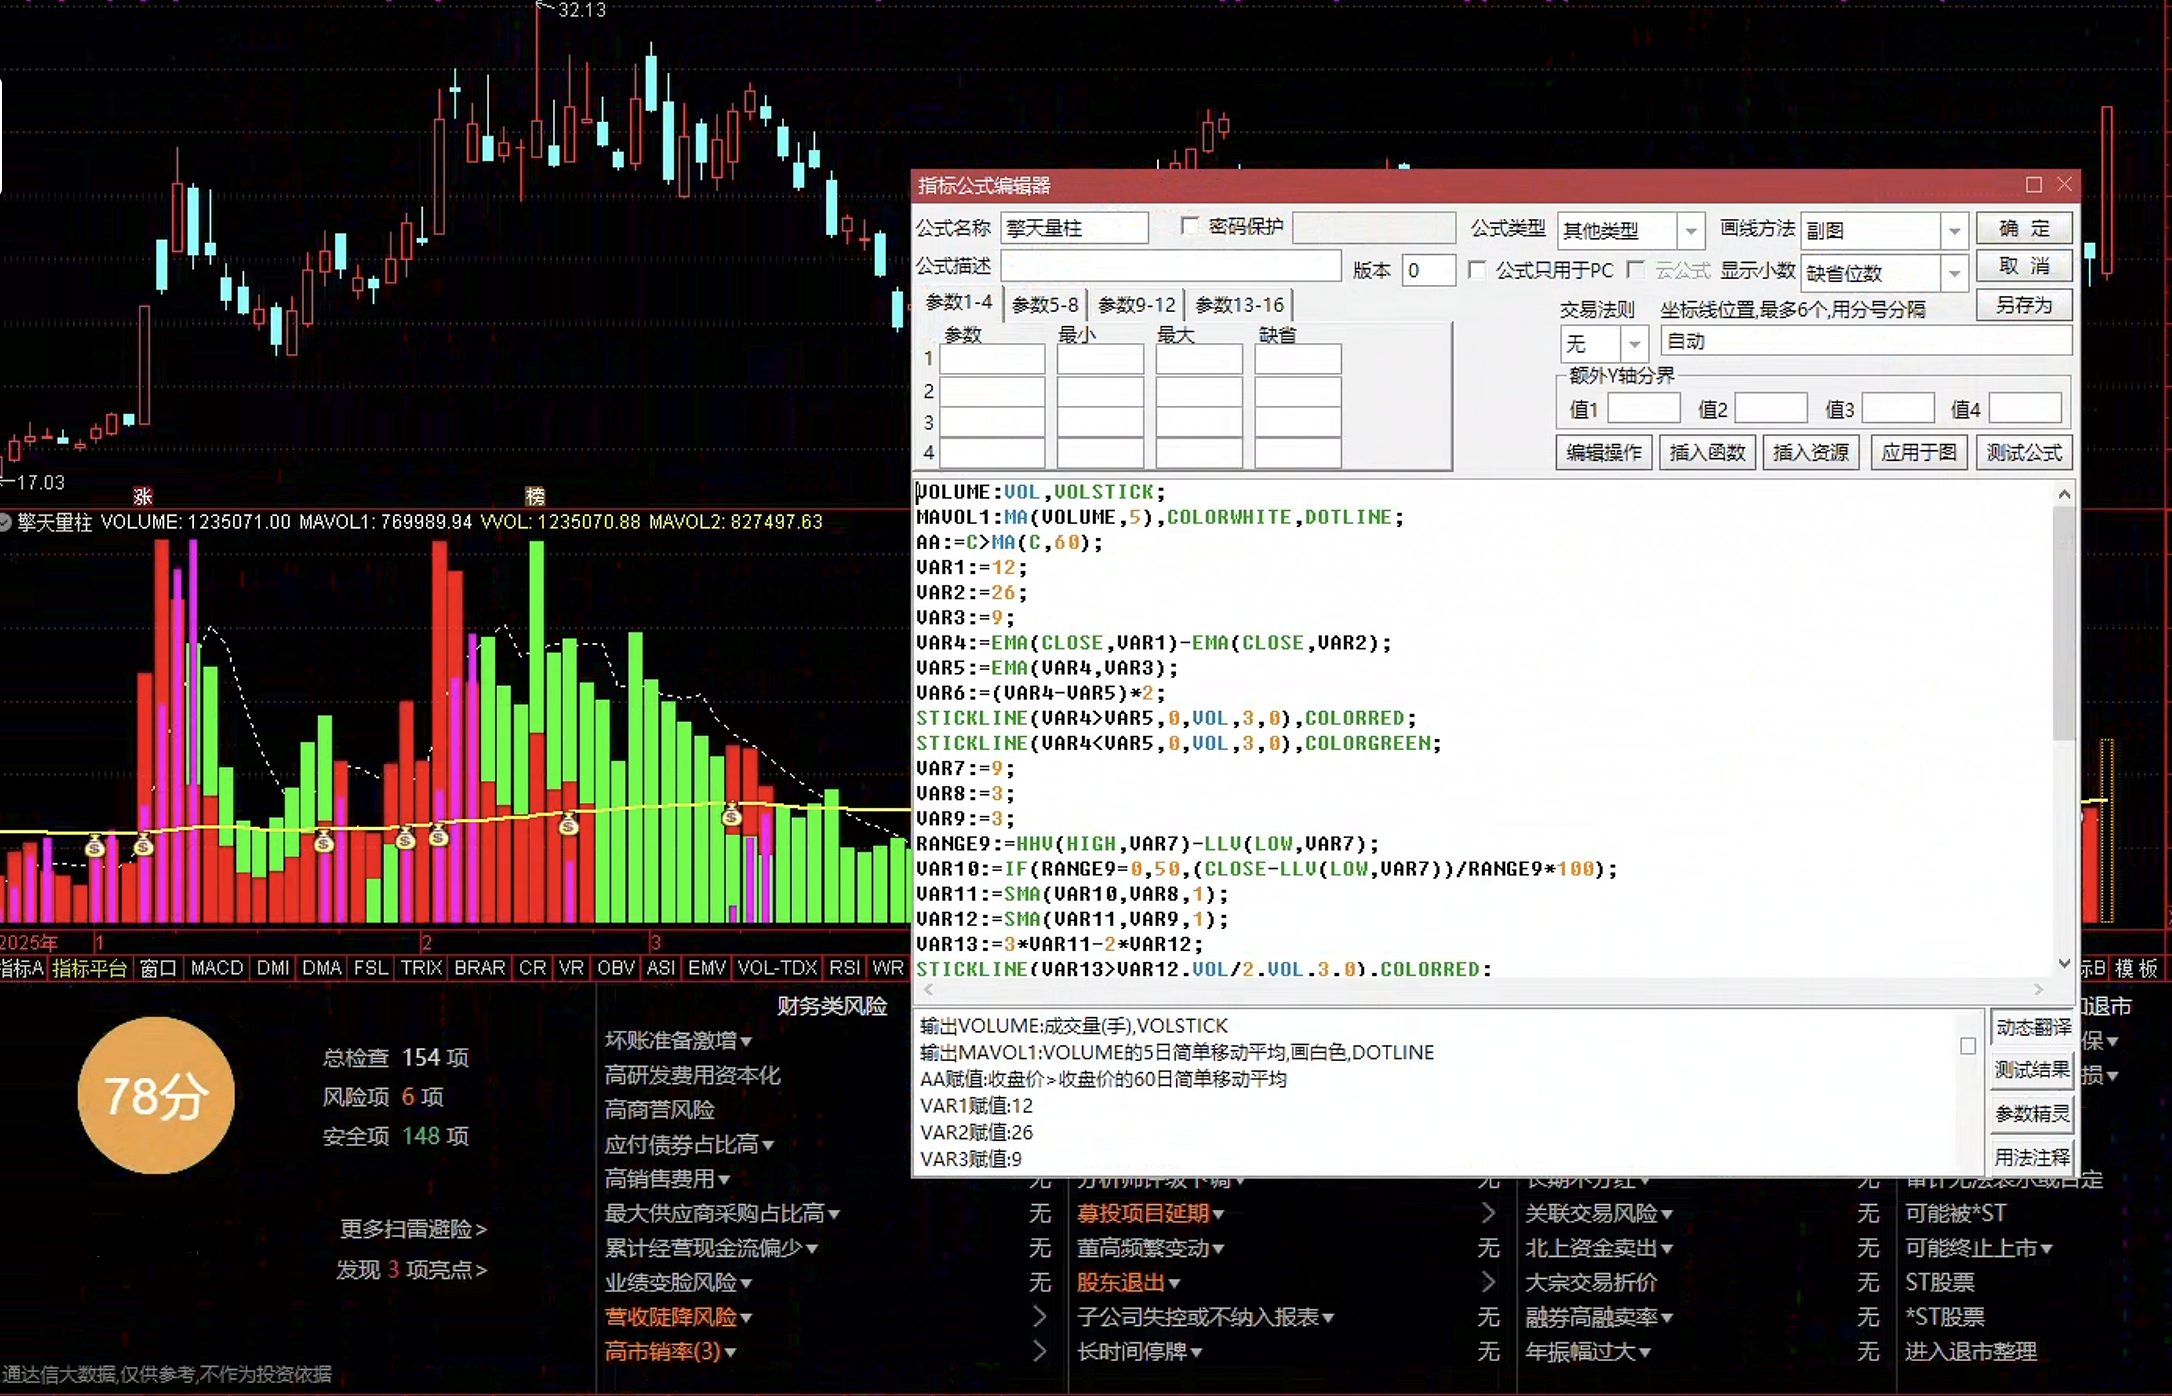Expand 股东退出 risk item
Image resolution: width=2172 pixels, height=1396 pixels.
[x=1128, y=1283]
